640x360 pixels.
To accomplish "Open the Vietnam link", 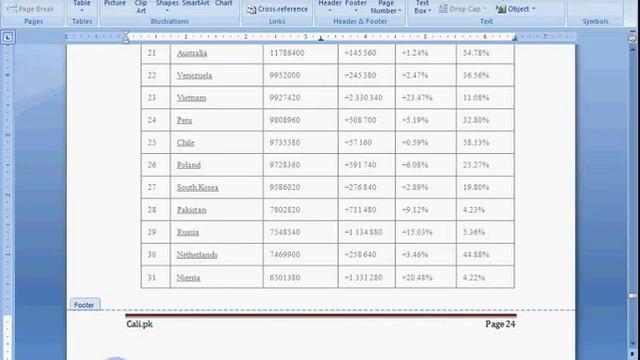I will 191,98.
